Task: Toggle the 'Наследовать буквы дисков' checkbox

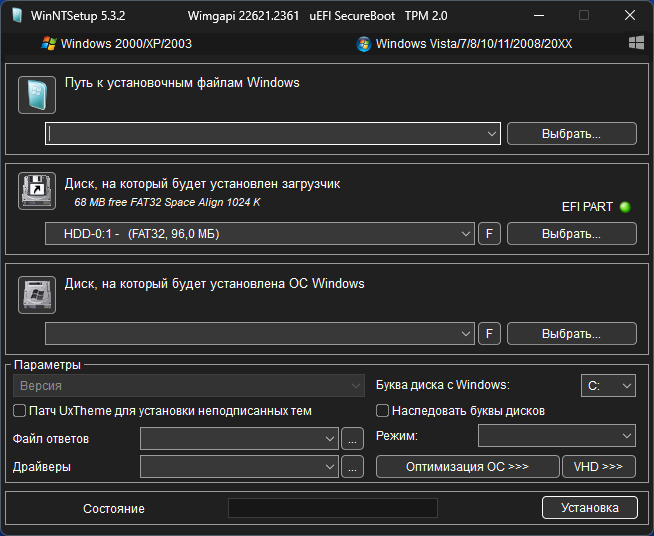Action: [382, 411]
